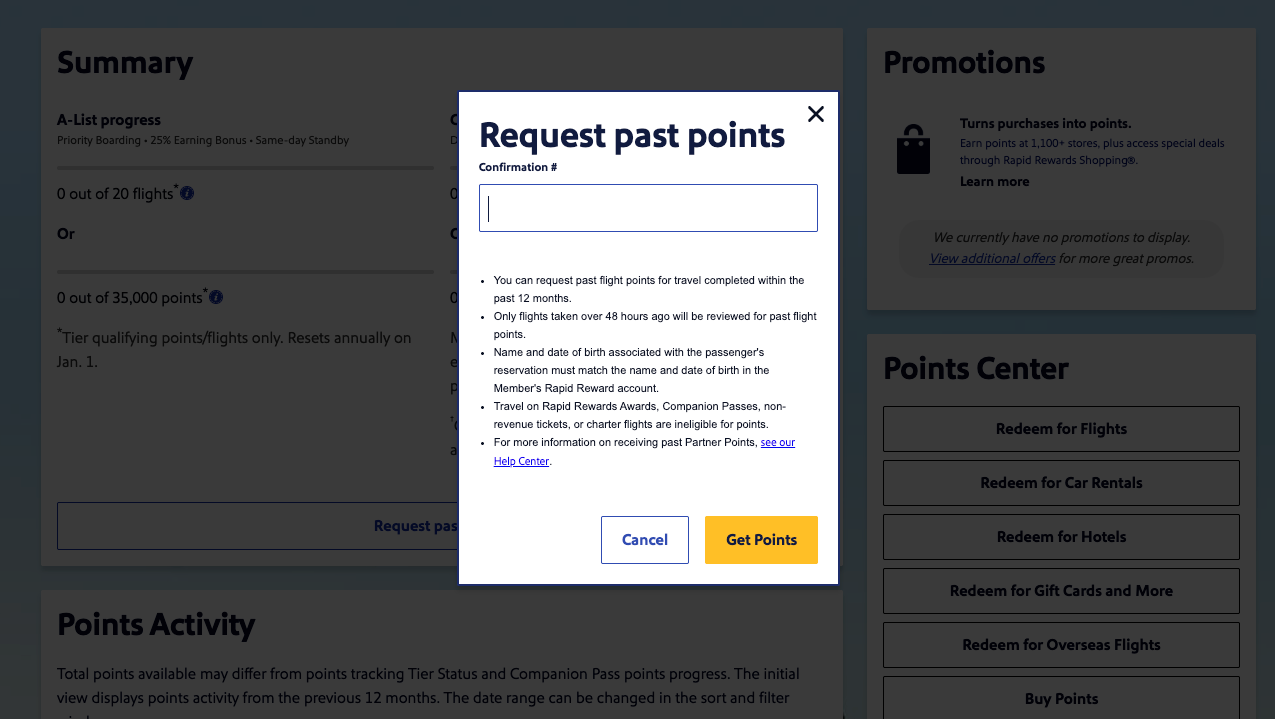
Task: Click Learn more about Rapid Rewards Shopping
Action: point(994,181)
